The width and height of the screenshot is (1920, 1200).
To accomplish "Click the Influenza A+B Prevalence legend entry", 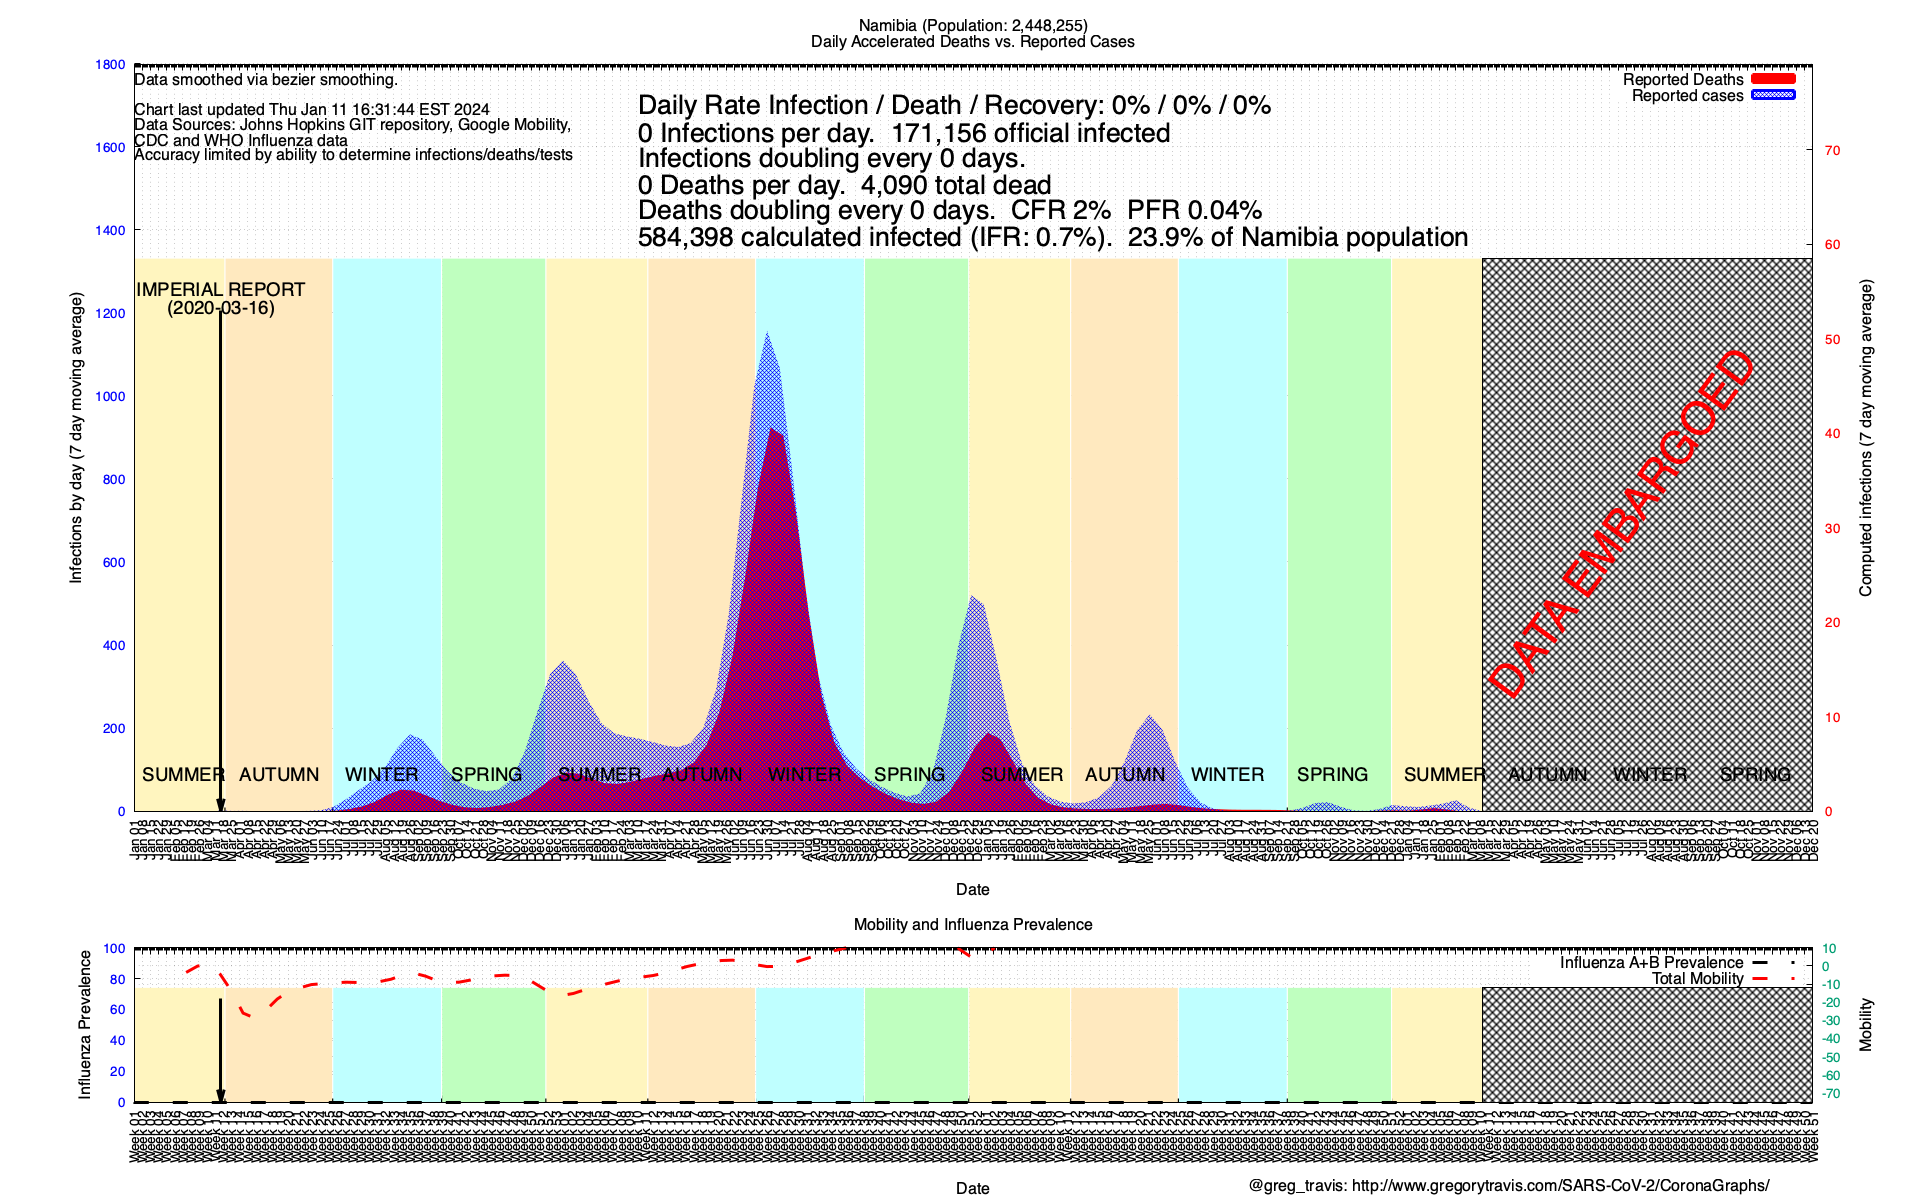I will coord(1651,962).
